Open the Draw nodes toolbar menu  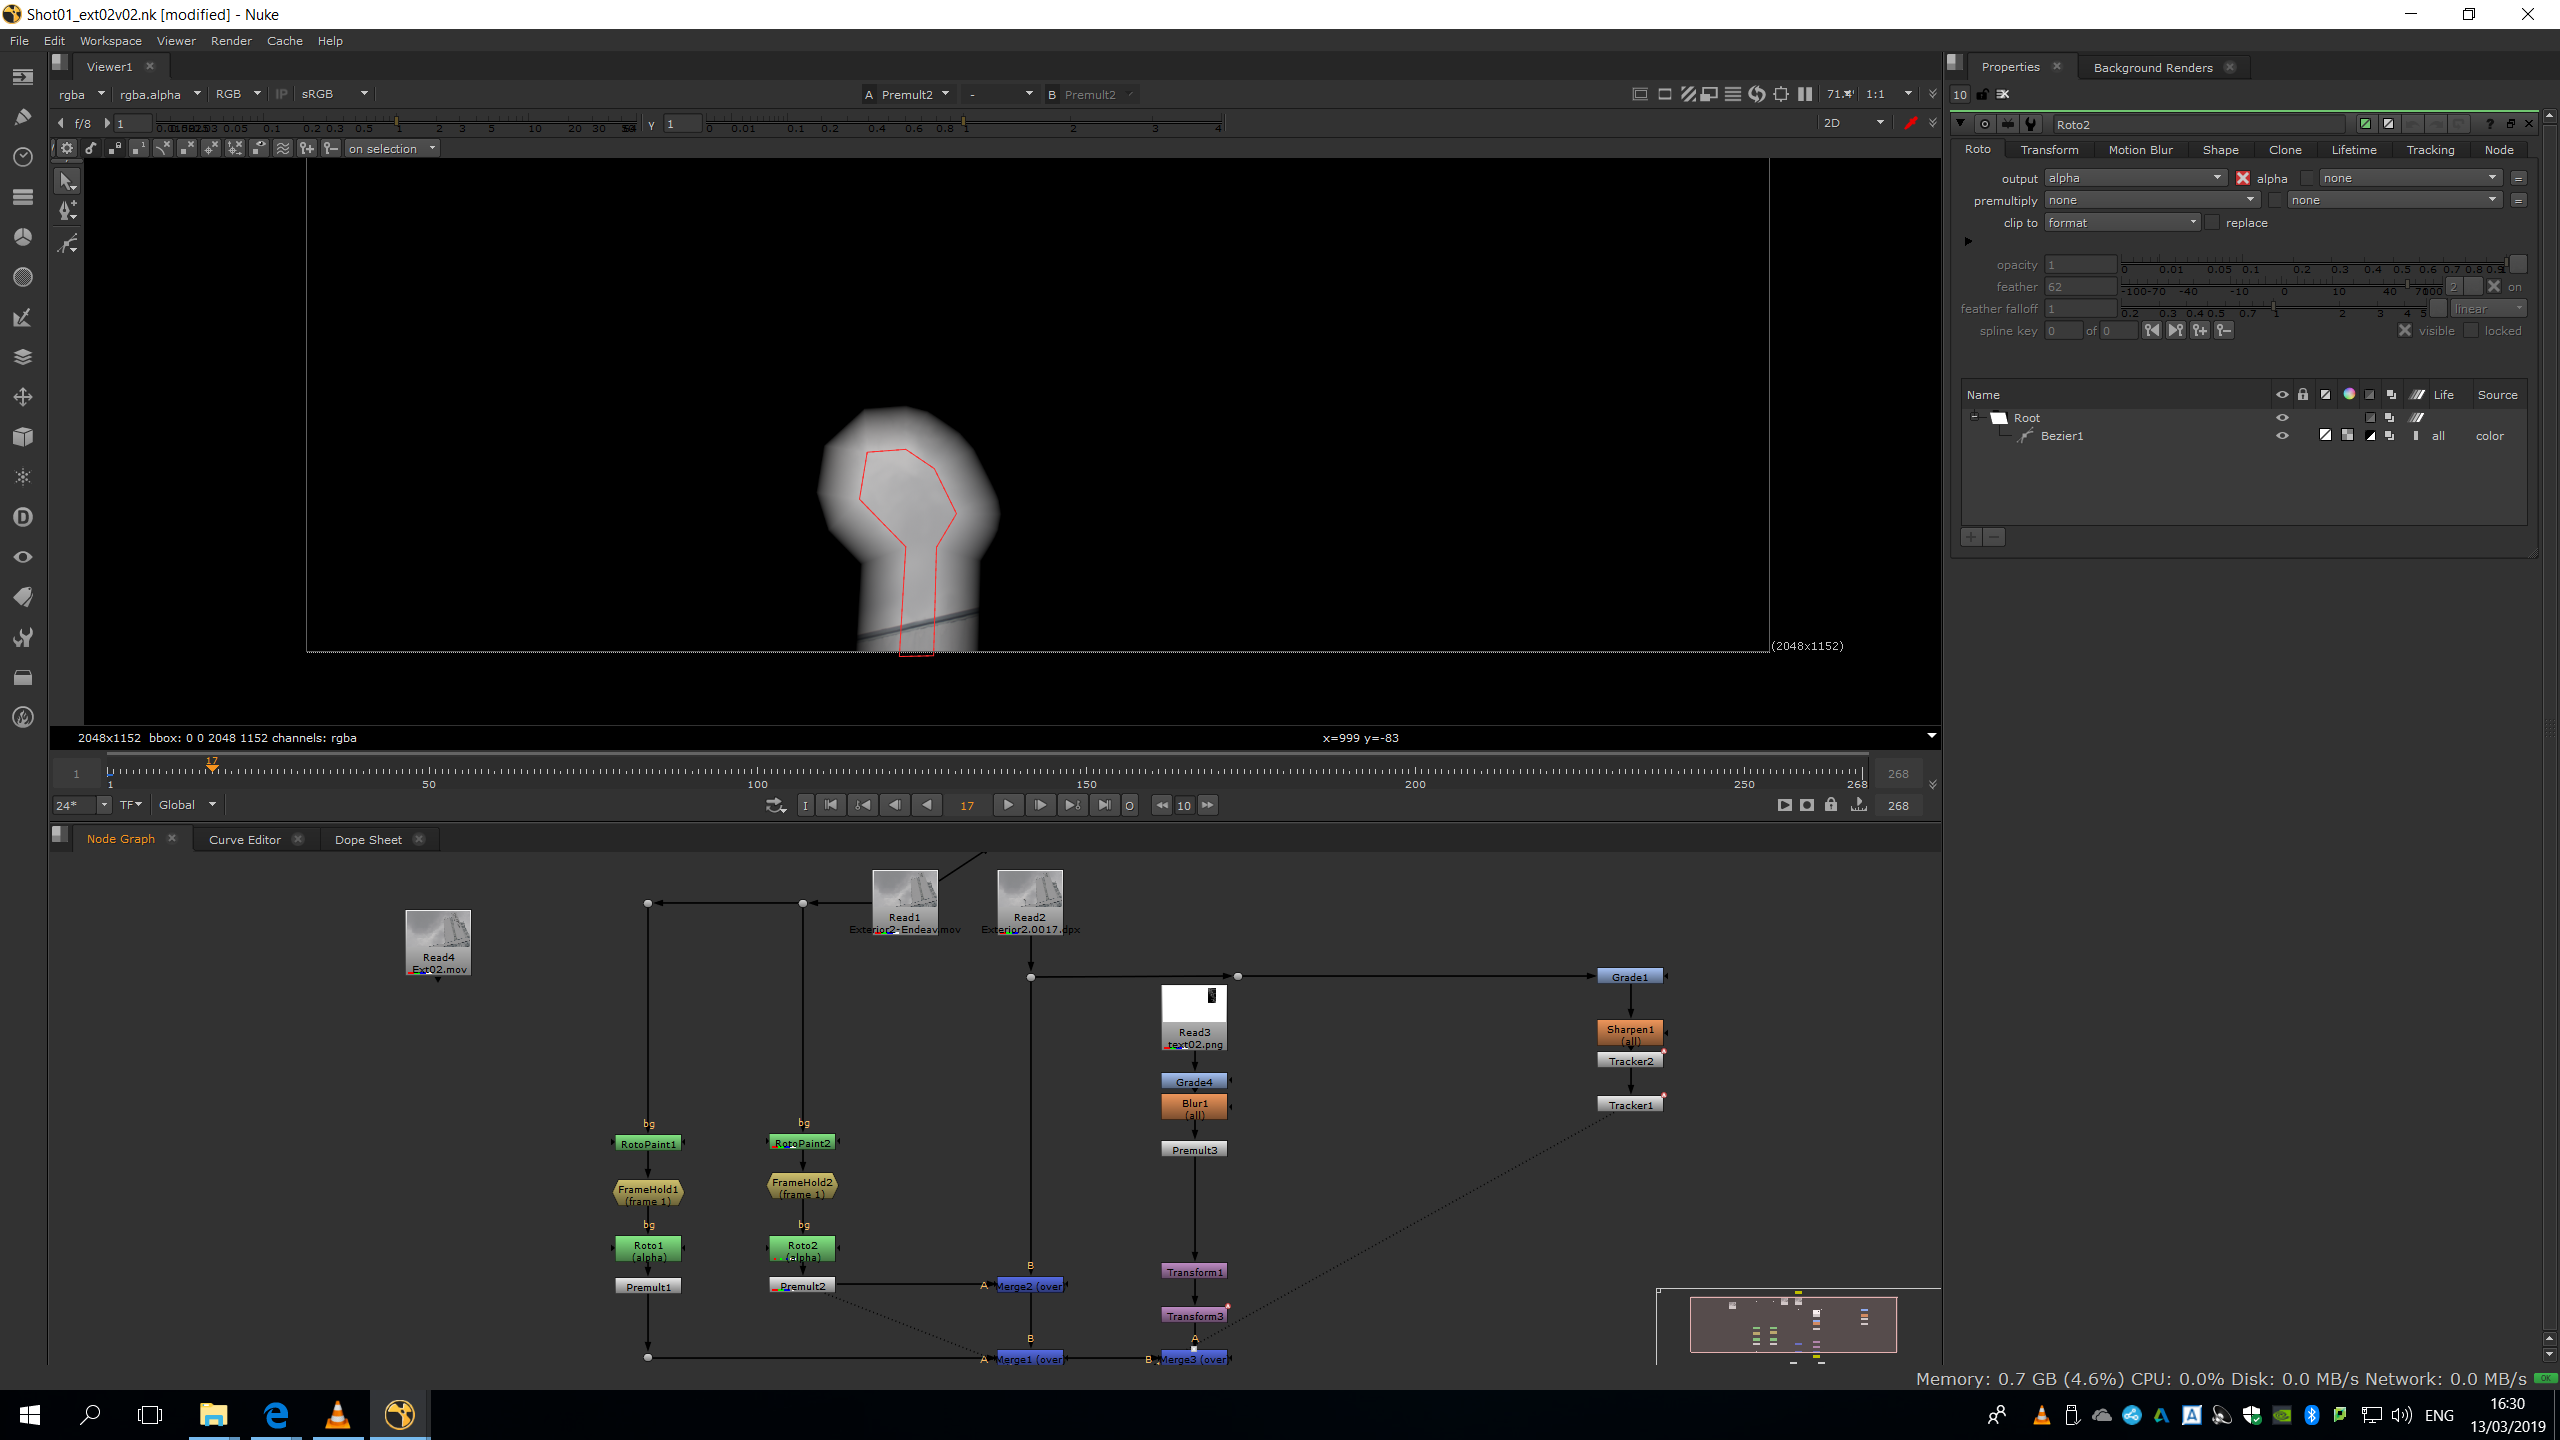coord(23,117)
